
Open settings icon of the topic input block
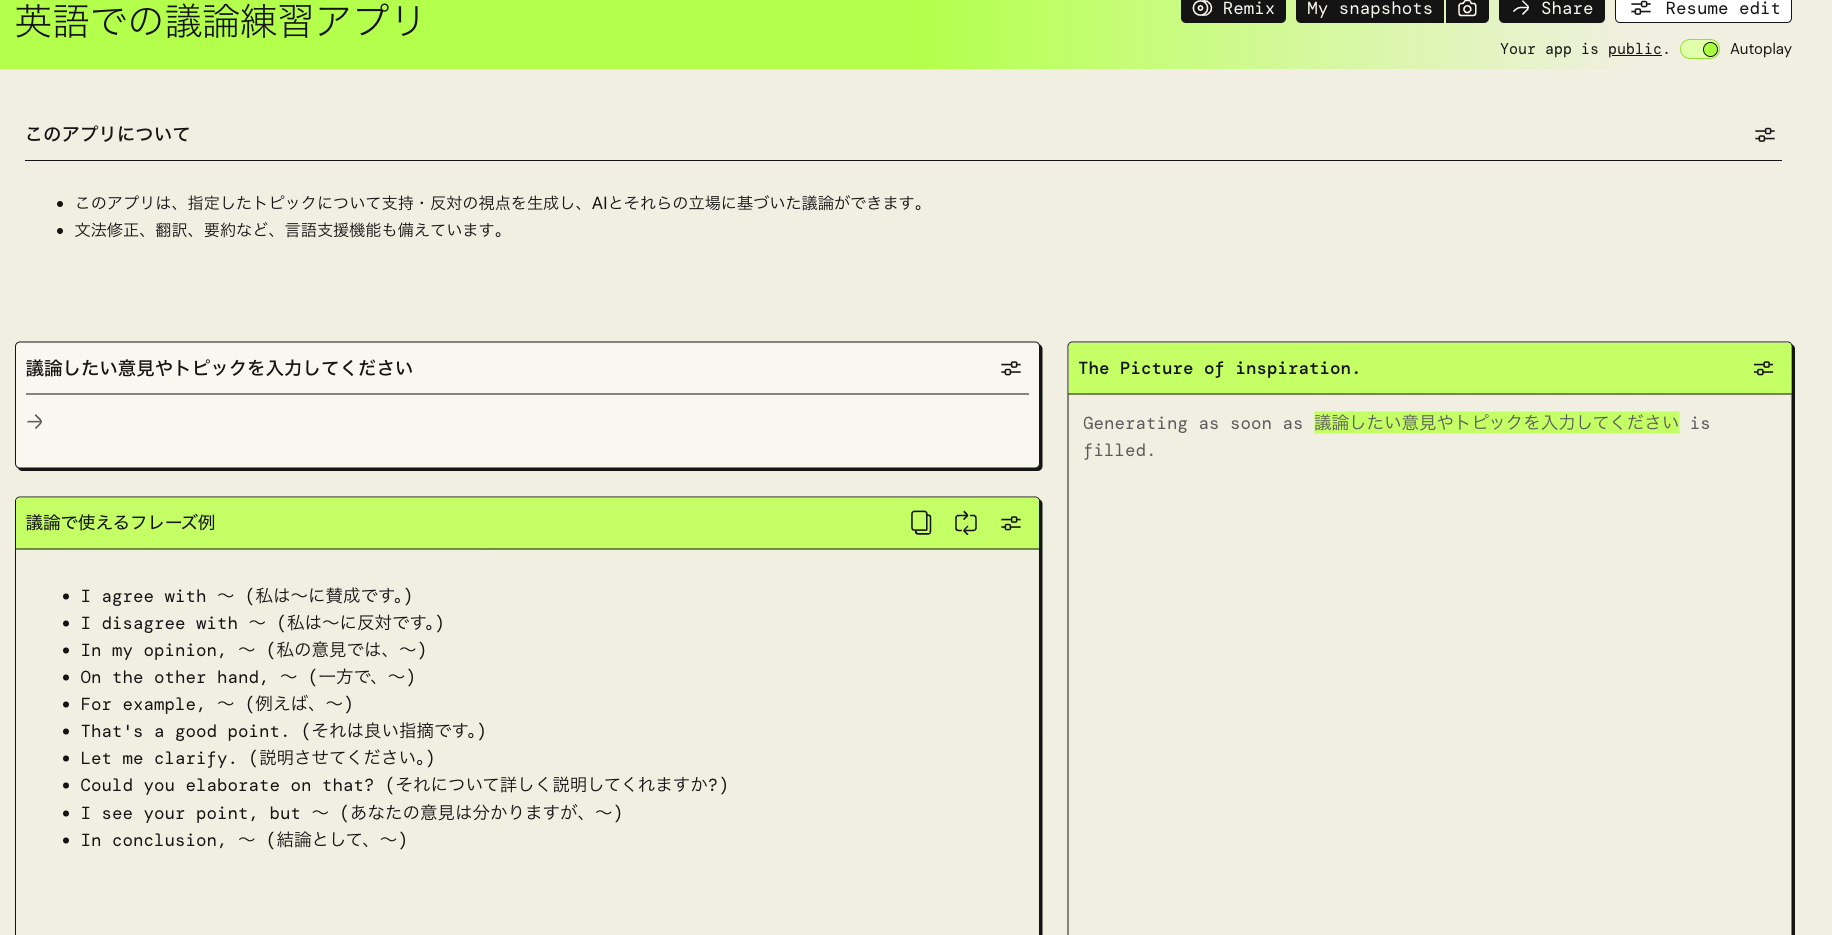point(1011,369)
